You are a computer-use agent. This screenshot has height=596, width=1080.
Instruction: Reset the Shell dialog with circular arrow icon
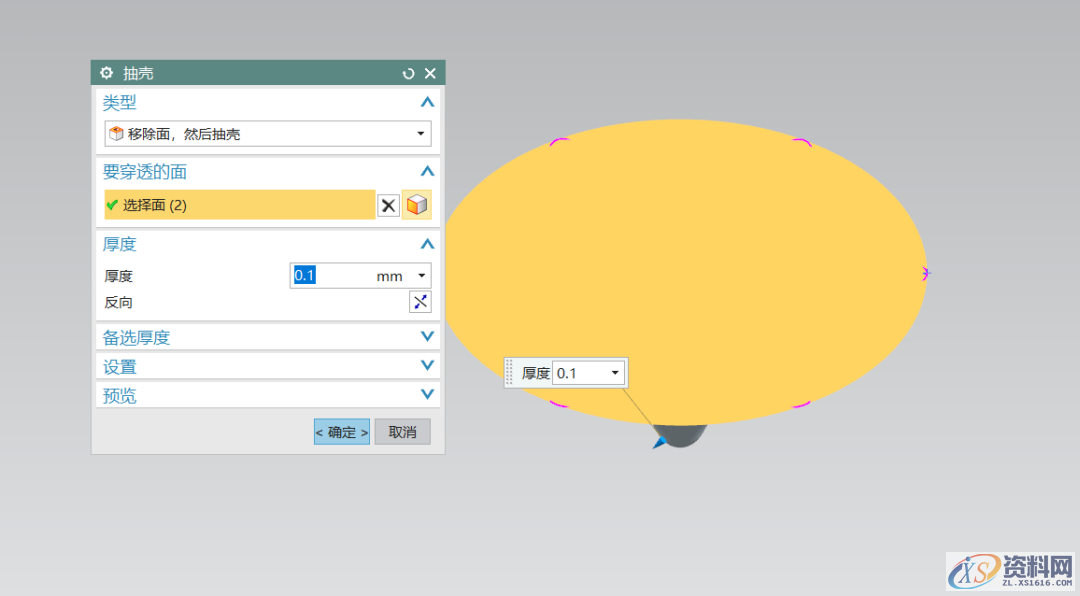[x=408, y=73]
